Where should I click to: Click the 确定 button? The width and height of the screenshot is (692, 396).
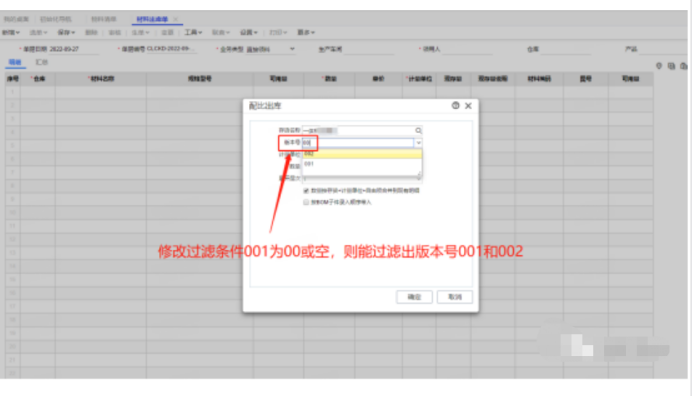coord(414,297)
